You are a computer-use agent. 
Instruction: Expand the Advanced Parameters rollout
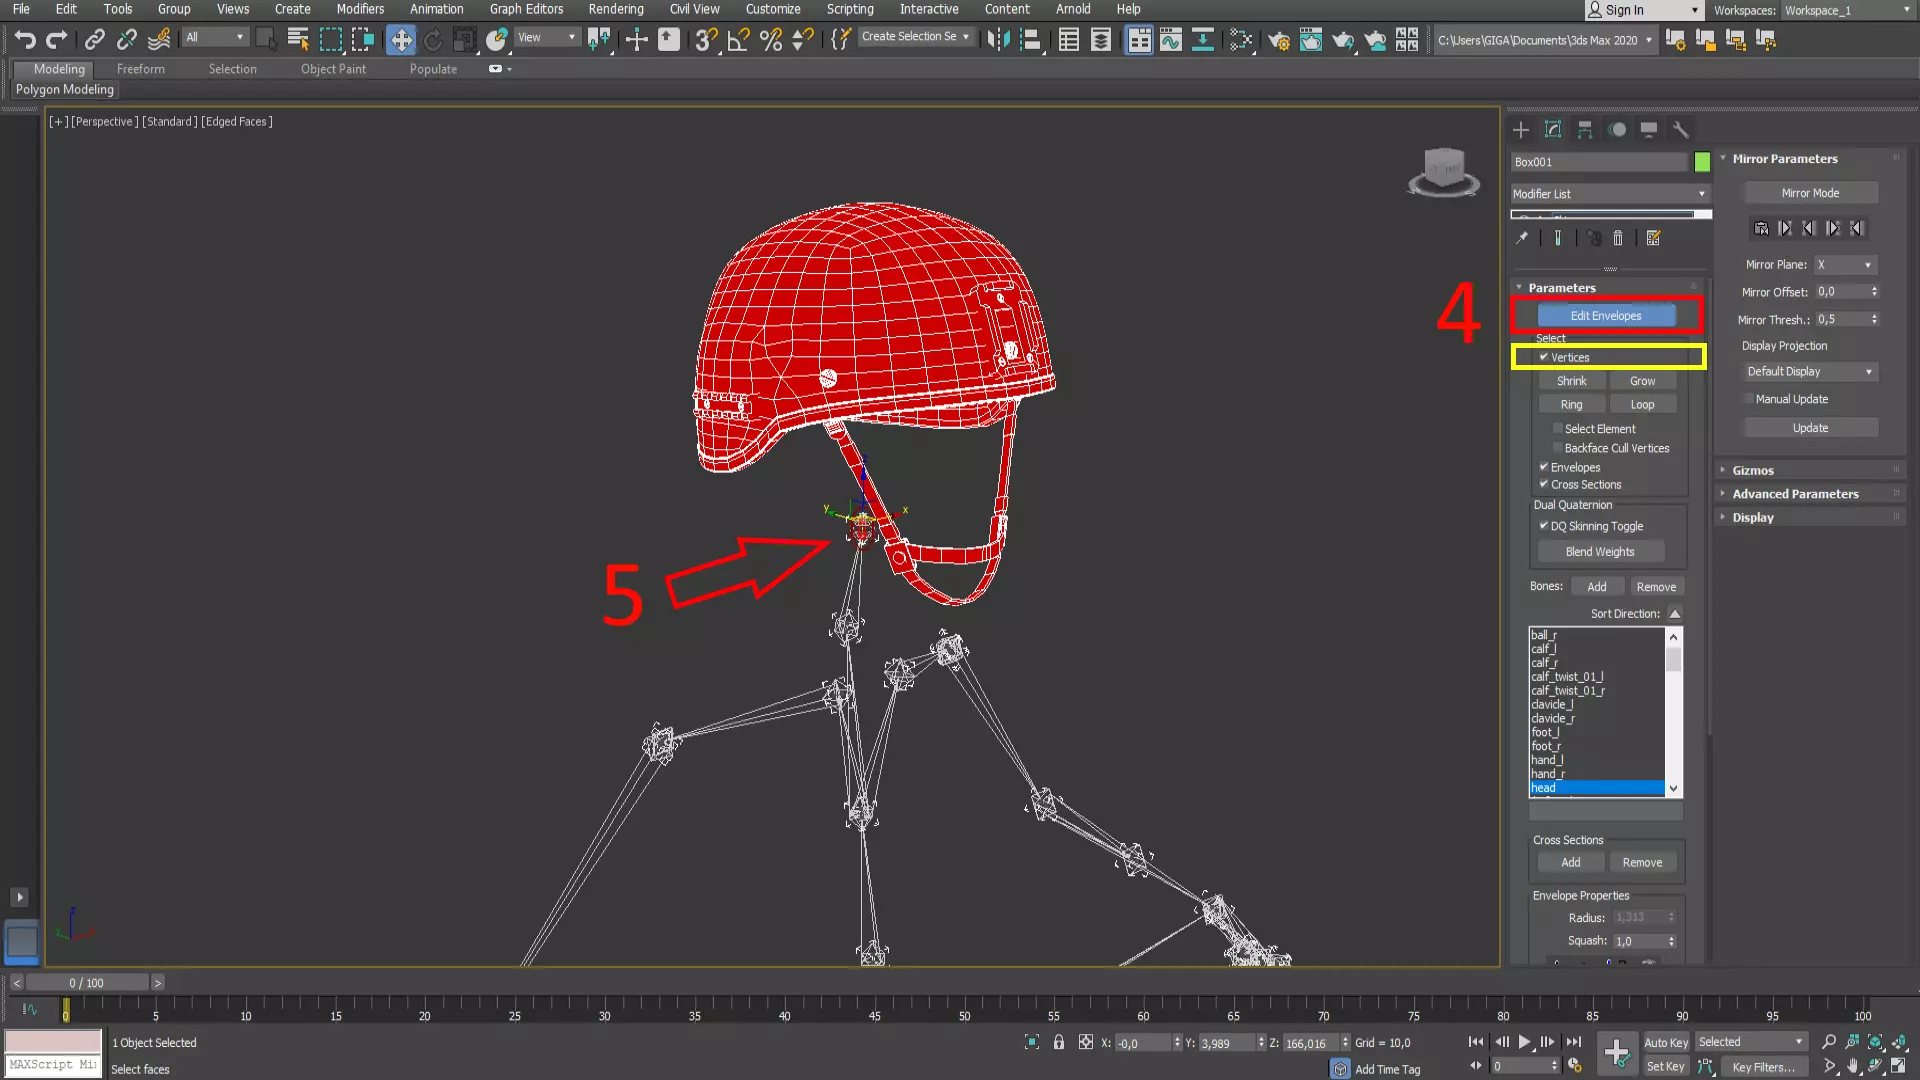[1795, 494]
